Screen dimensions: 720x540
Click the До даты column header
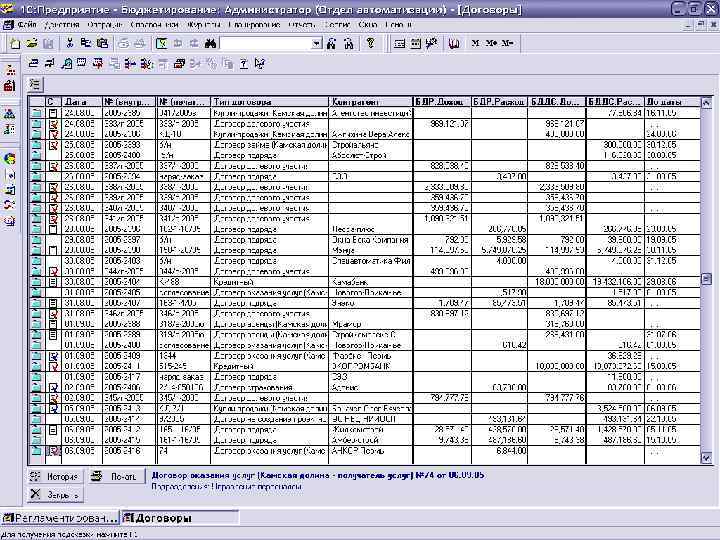672,101
